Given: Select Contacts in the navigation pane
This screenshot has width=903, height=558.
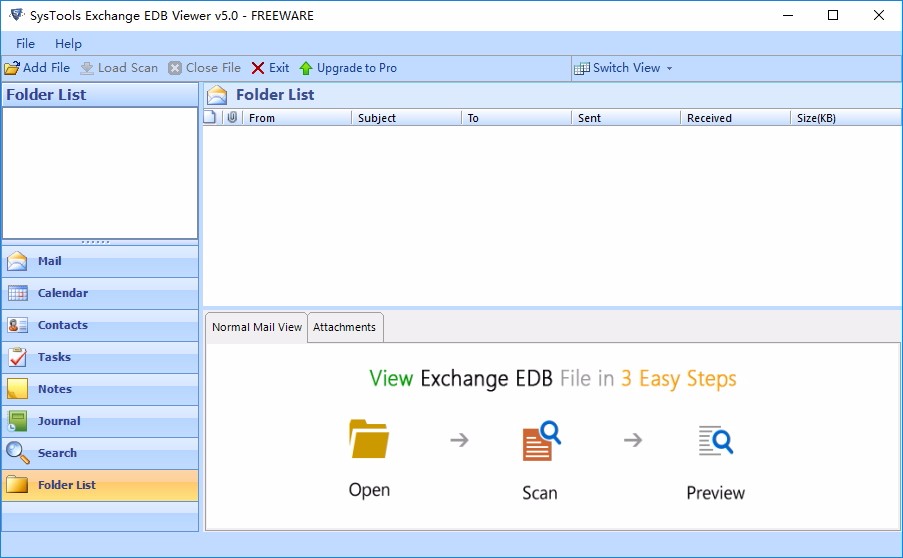Looking at the screenshot, I should point(100,325).
